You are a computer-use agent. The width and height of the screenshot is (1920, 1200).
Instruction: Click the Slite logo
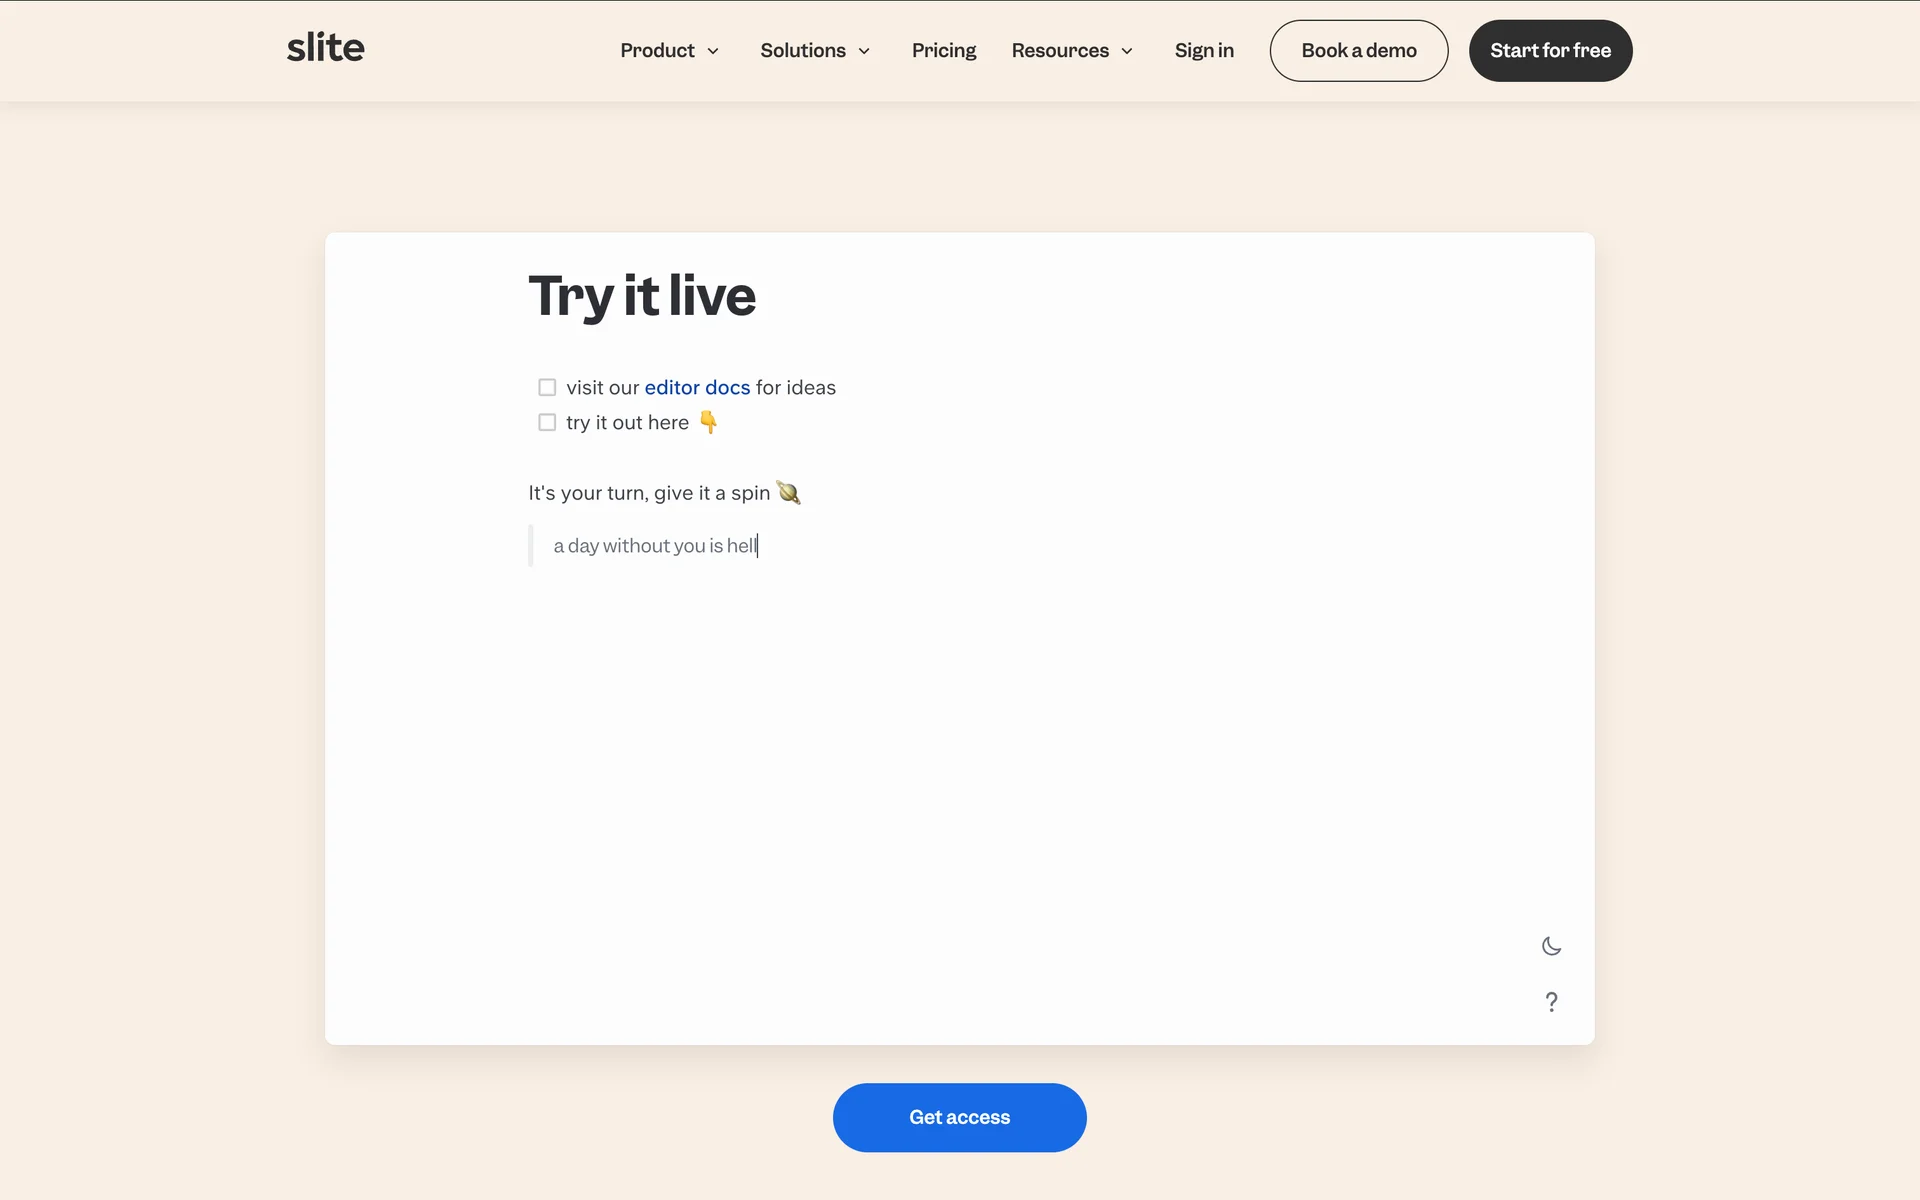[325, 48]
